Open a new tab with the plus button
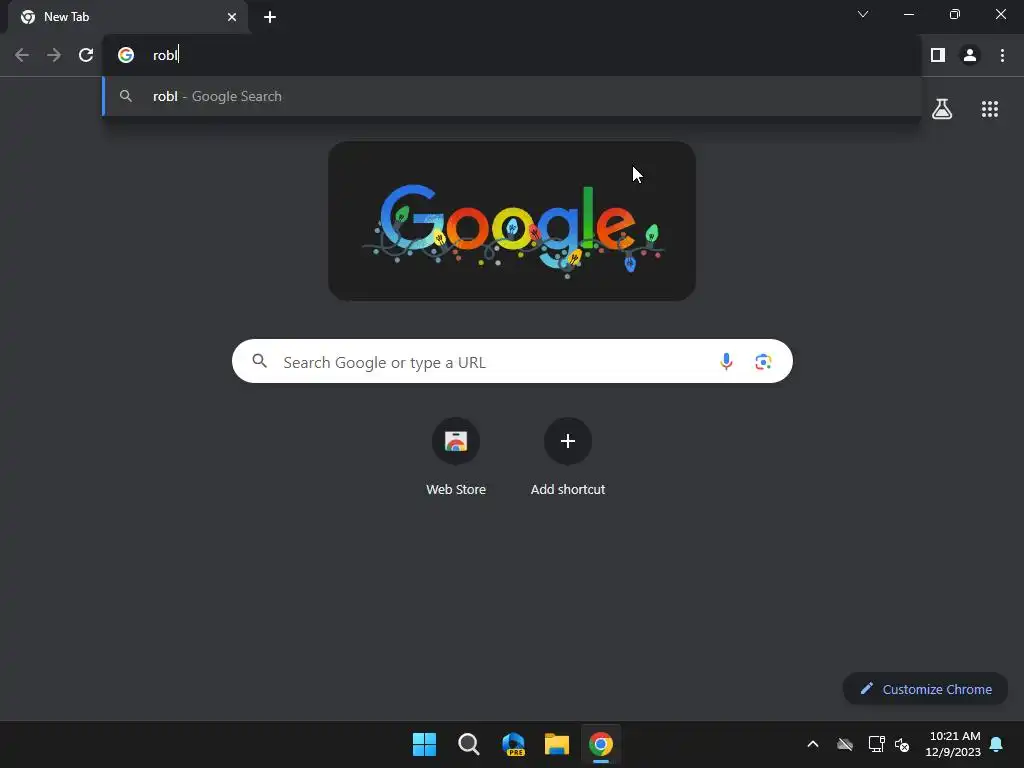Viewport: 1024px width, 768px height. 270,17
